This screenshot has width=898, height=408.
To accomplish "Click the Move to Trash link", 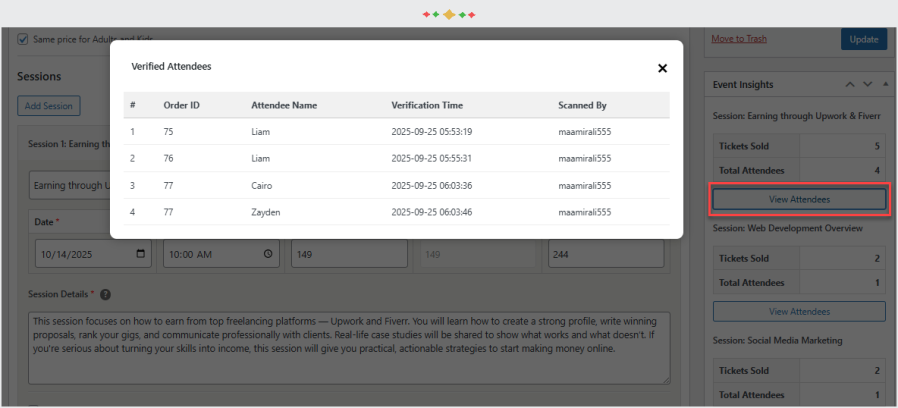I will pyautogui.click(x=739, y=39).
